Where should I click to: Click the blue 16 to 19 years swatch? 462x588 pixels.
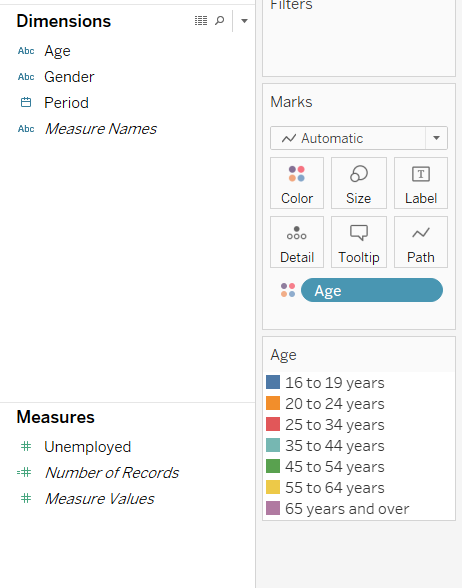tap(273, 382)
